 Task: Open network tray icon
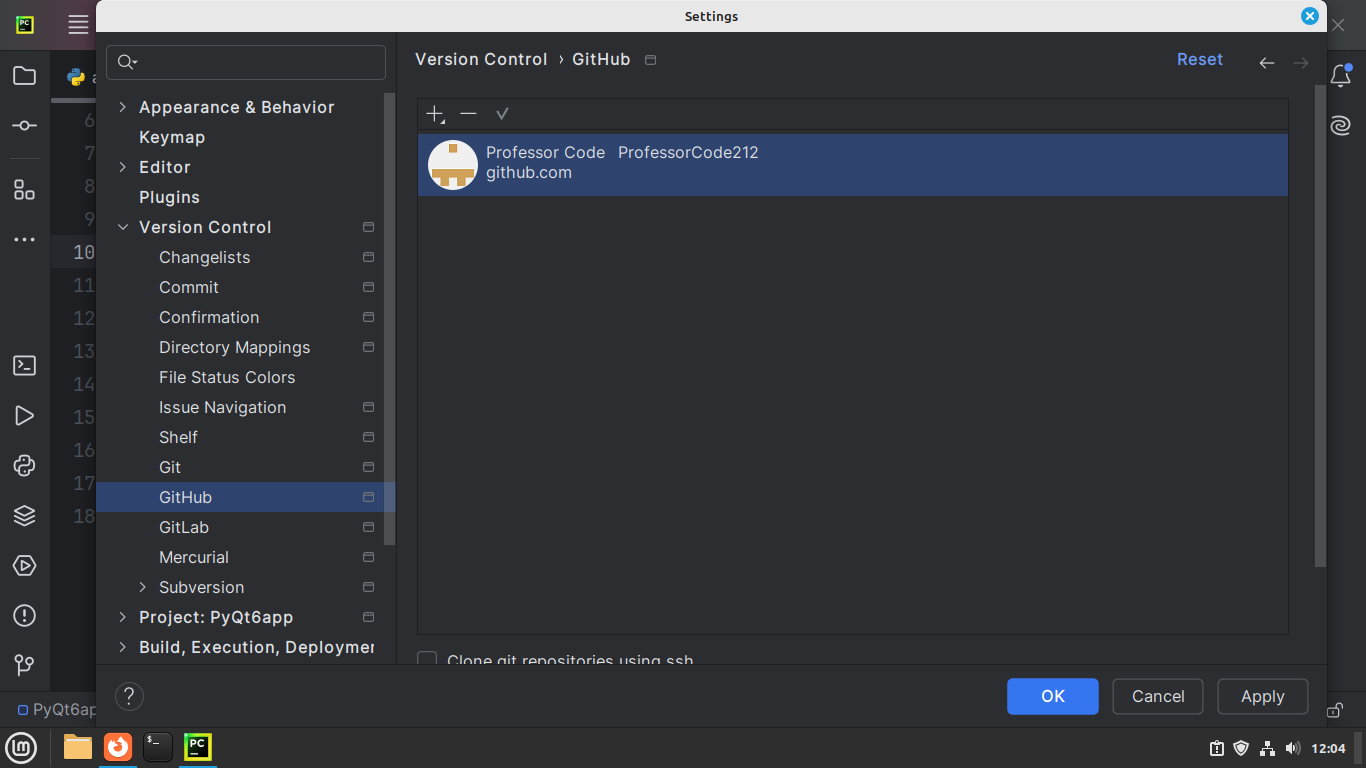coord(1267,748)
